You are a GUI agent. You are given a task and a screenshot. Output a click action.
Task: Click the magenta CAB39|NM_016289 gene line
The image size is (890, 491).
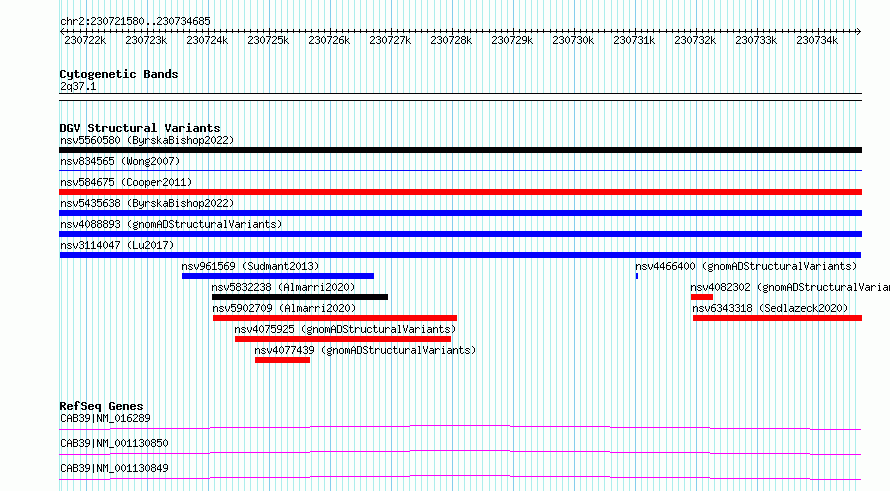pyautogui.click(x=460, y=427)
